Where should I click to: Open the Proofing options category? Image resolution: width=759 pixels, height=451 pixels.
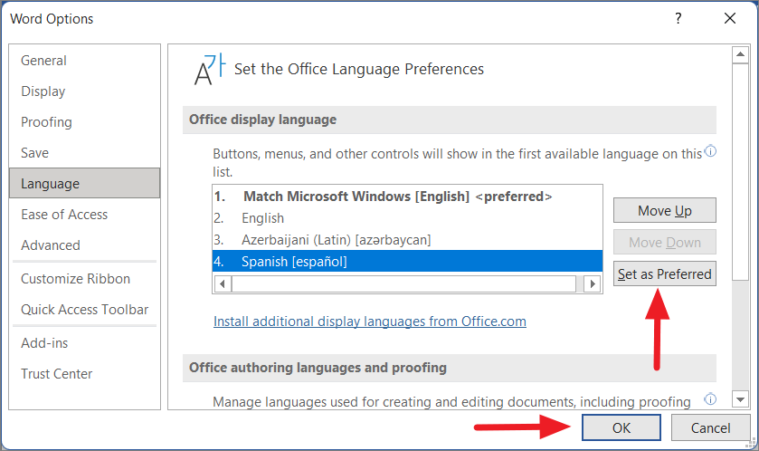pyautogui.click(x=84, y=122)
